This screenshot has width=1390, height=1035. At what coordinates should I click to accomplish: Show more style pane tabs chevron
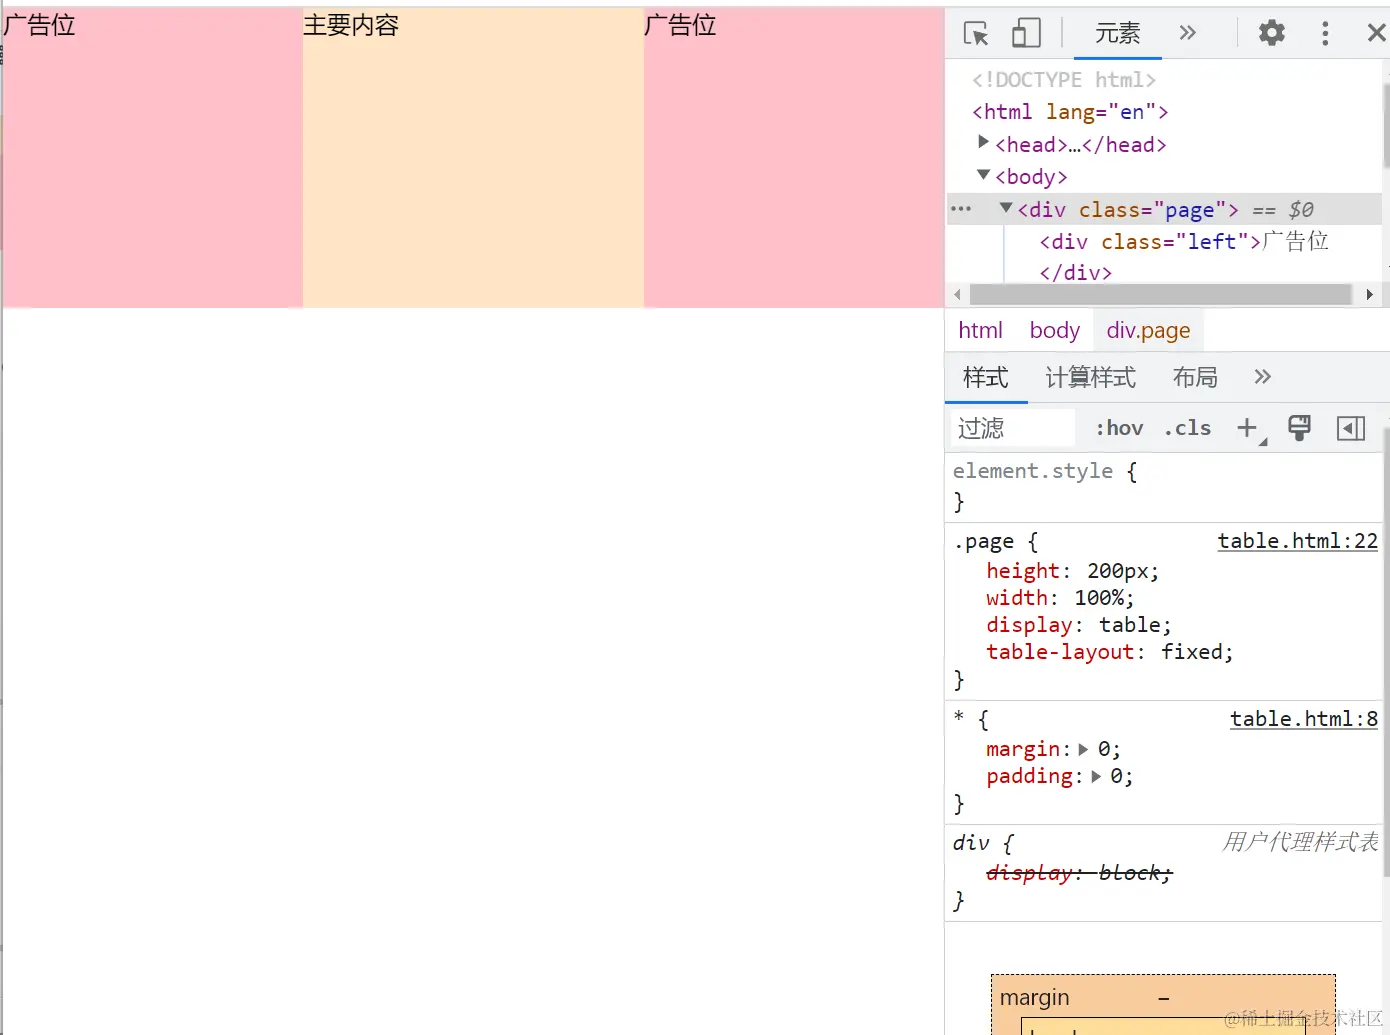[1262, 377]
